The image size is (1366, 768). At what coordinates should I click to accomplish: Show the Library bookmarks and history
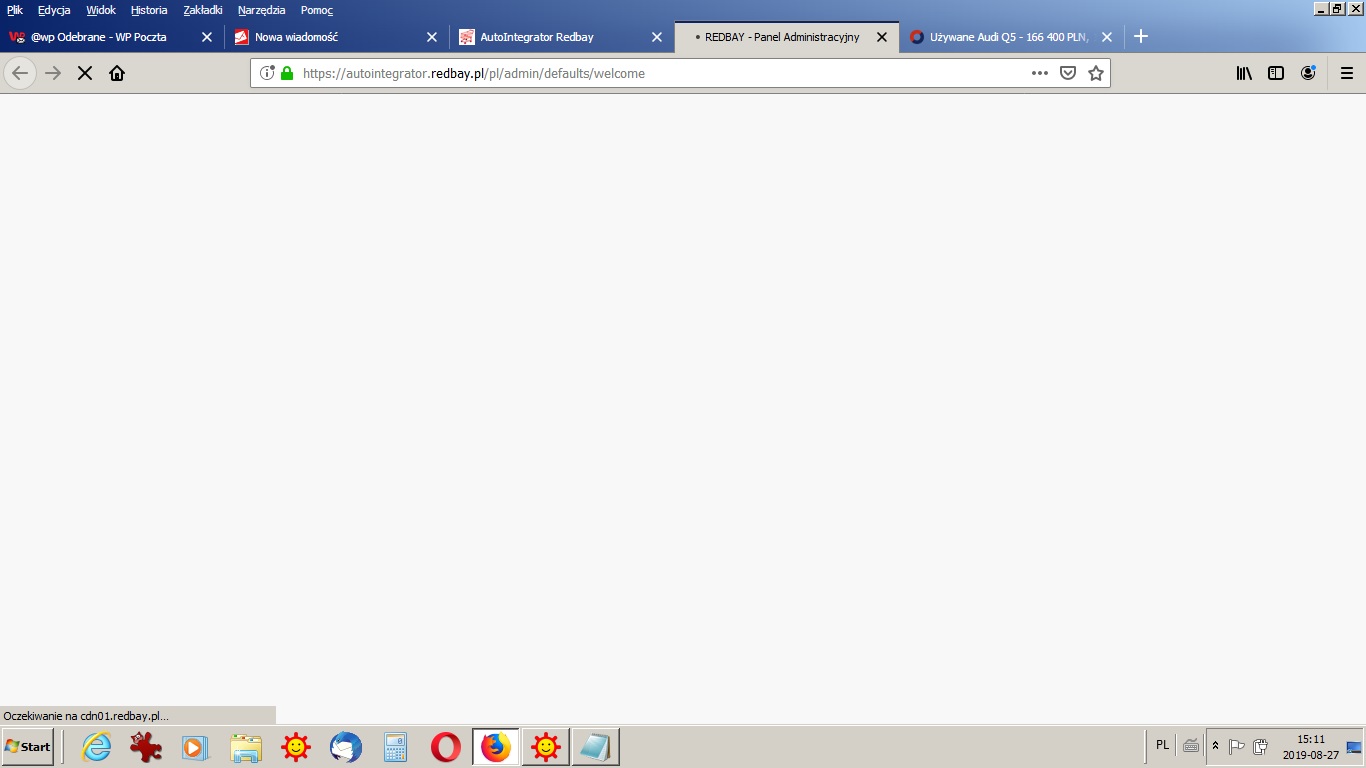click(x=1244, y=73)
